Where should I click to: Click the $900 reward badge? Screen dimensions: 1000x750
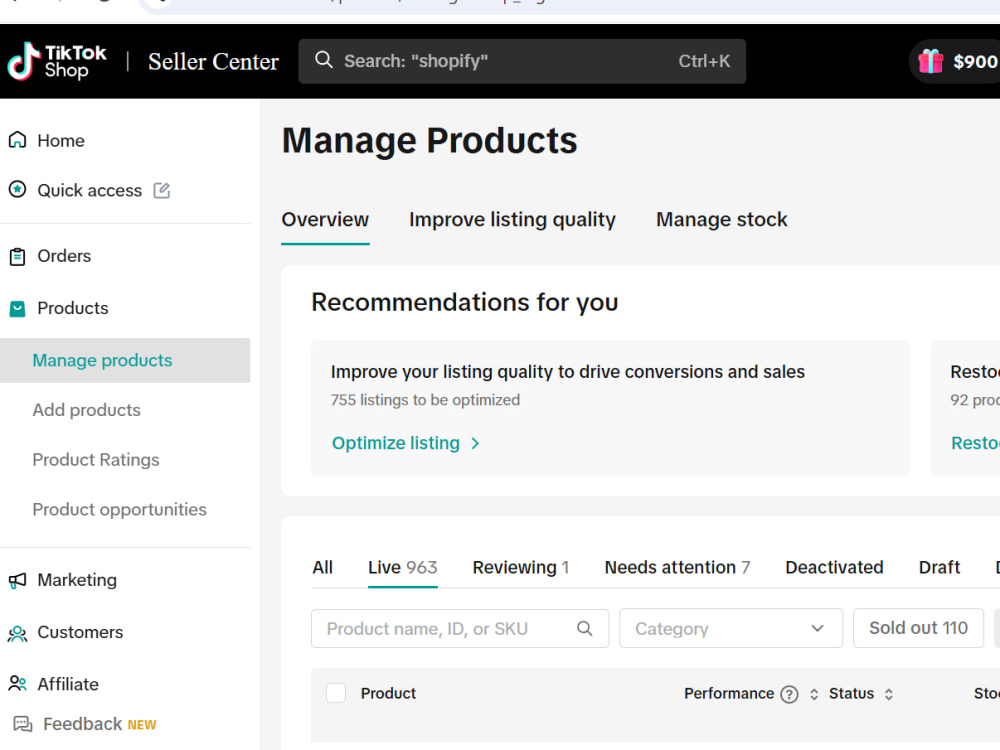coord(957,61)
